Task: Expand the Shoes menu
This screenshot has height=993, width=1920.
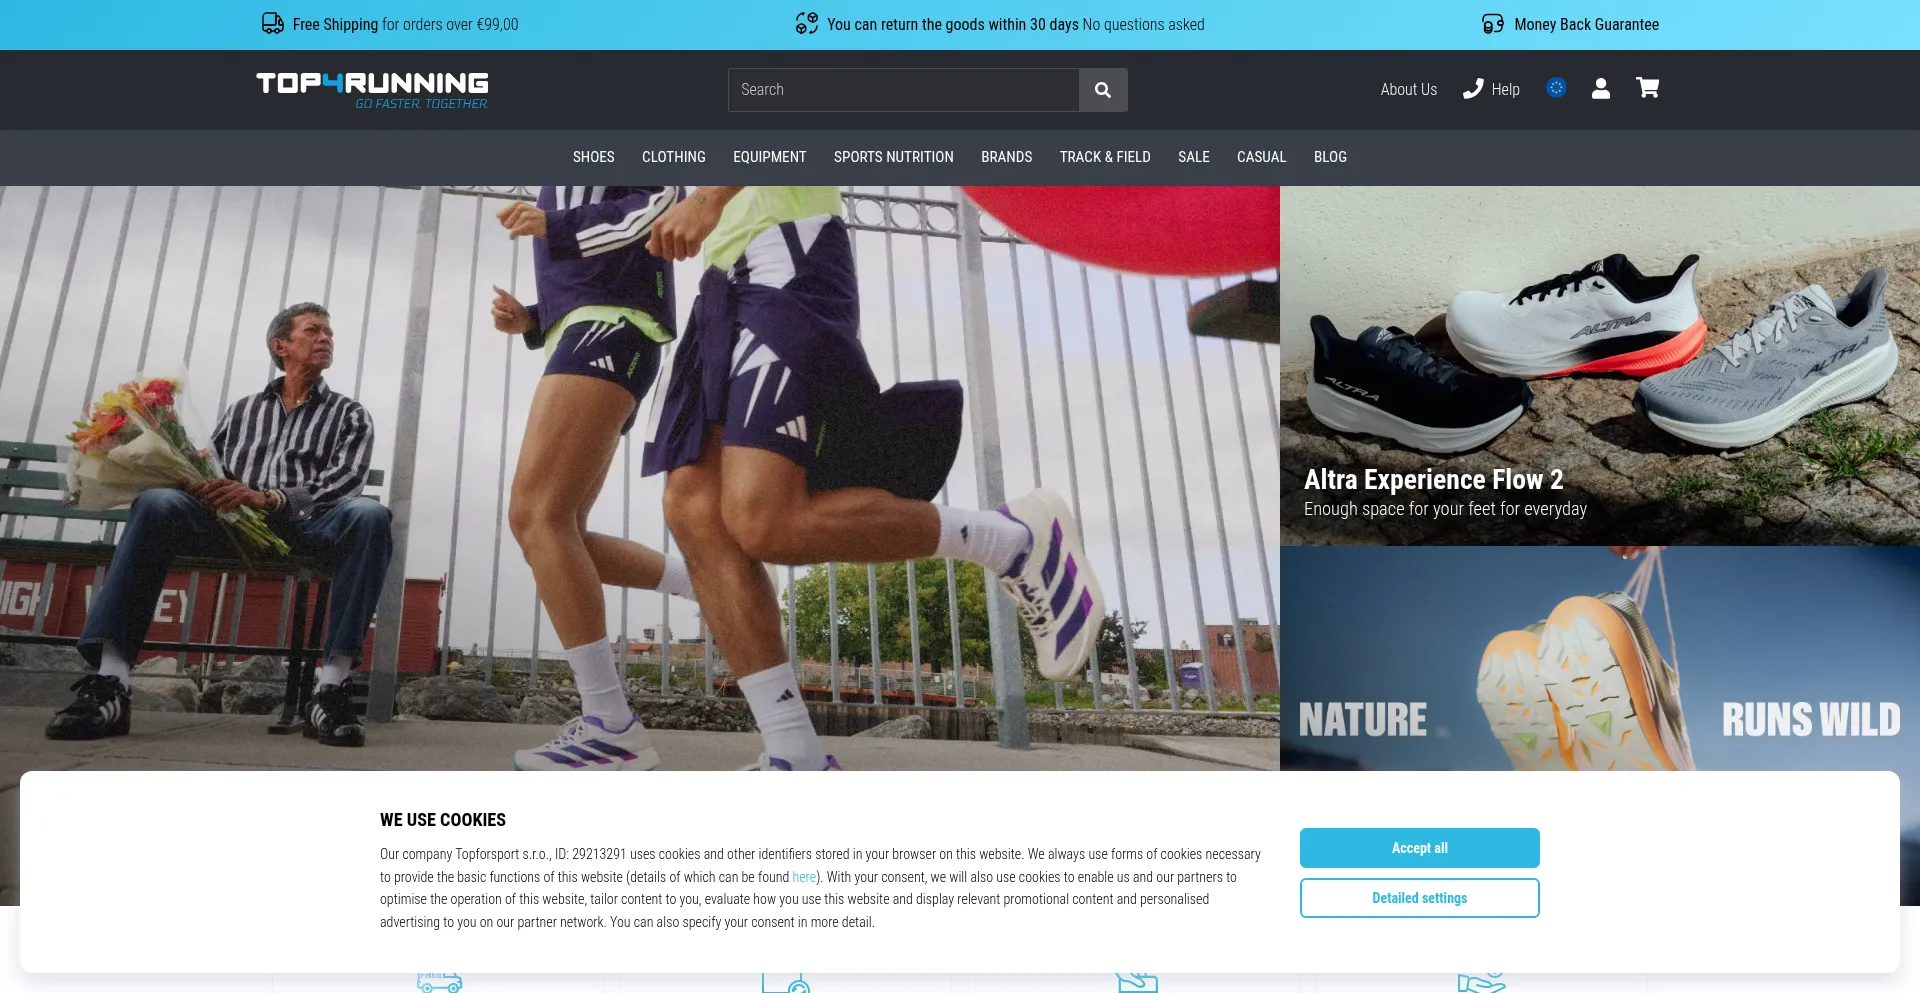Action: [593, 157]
